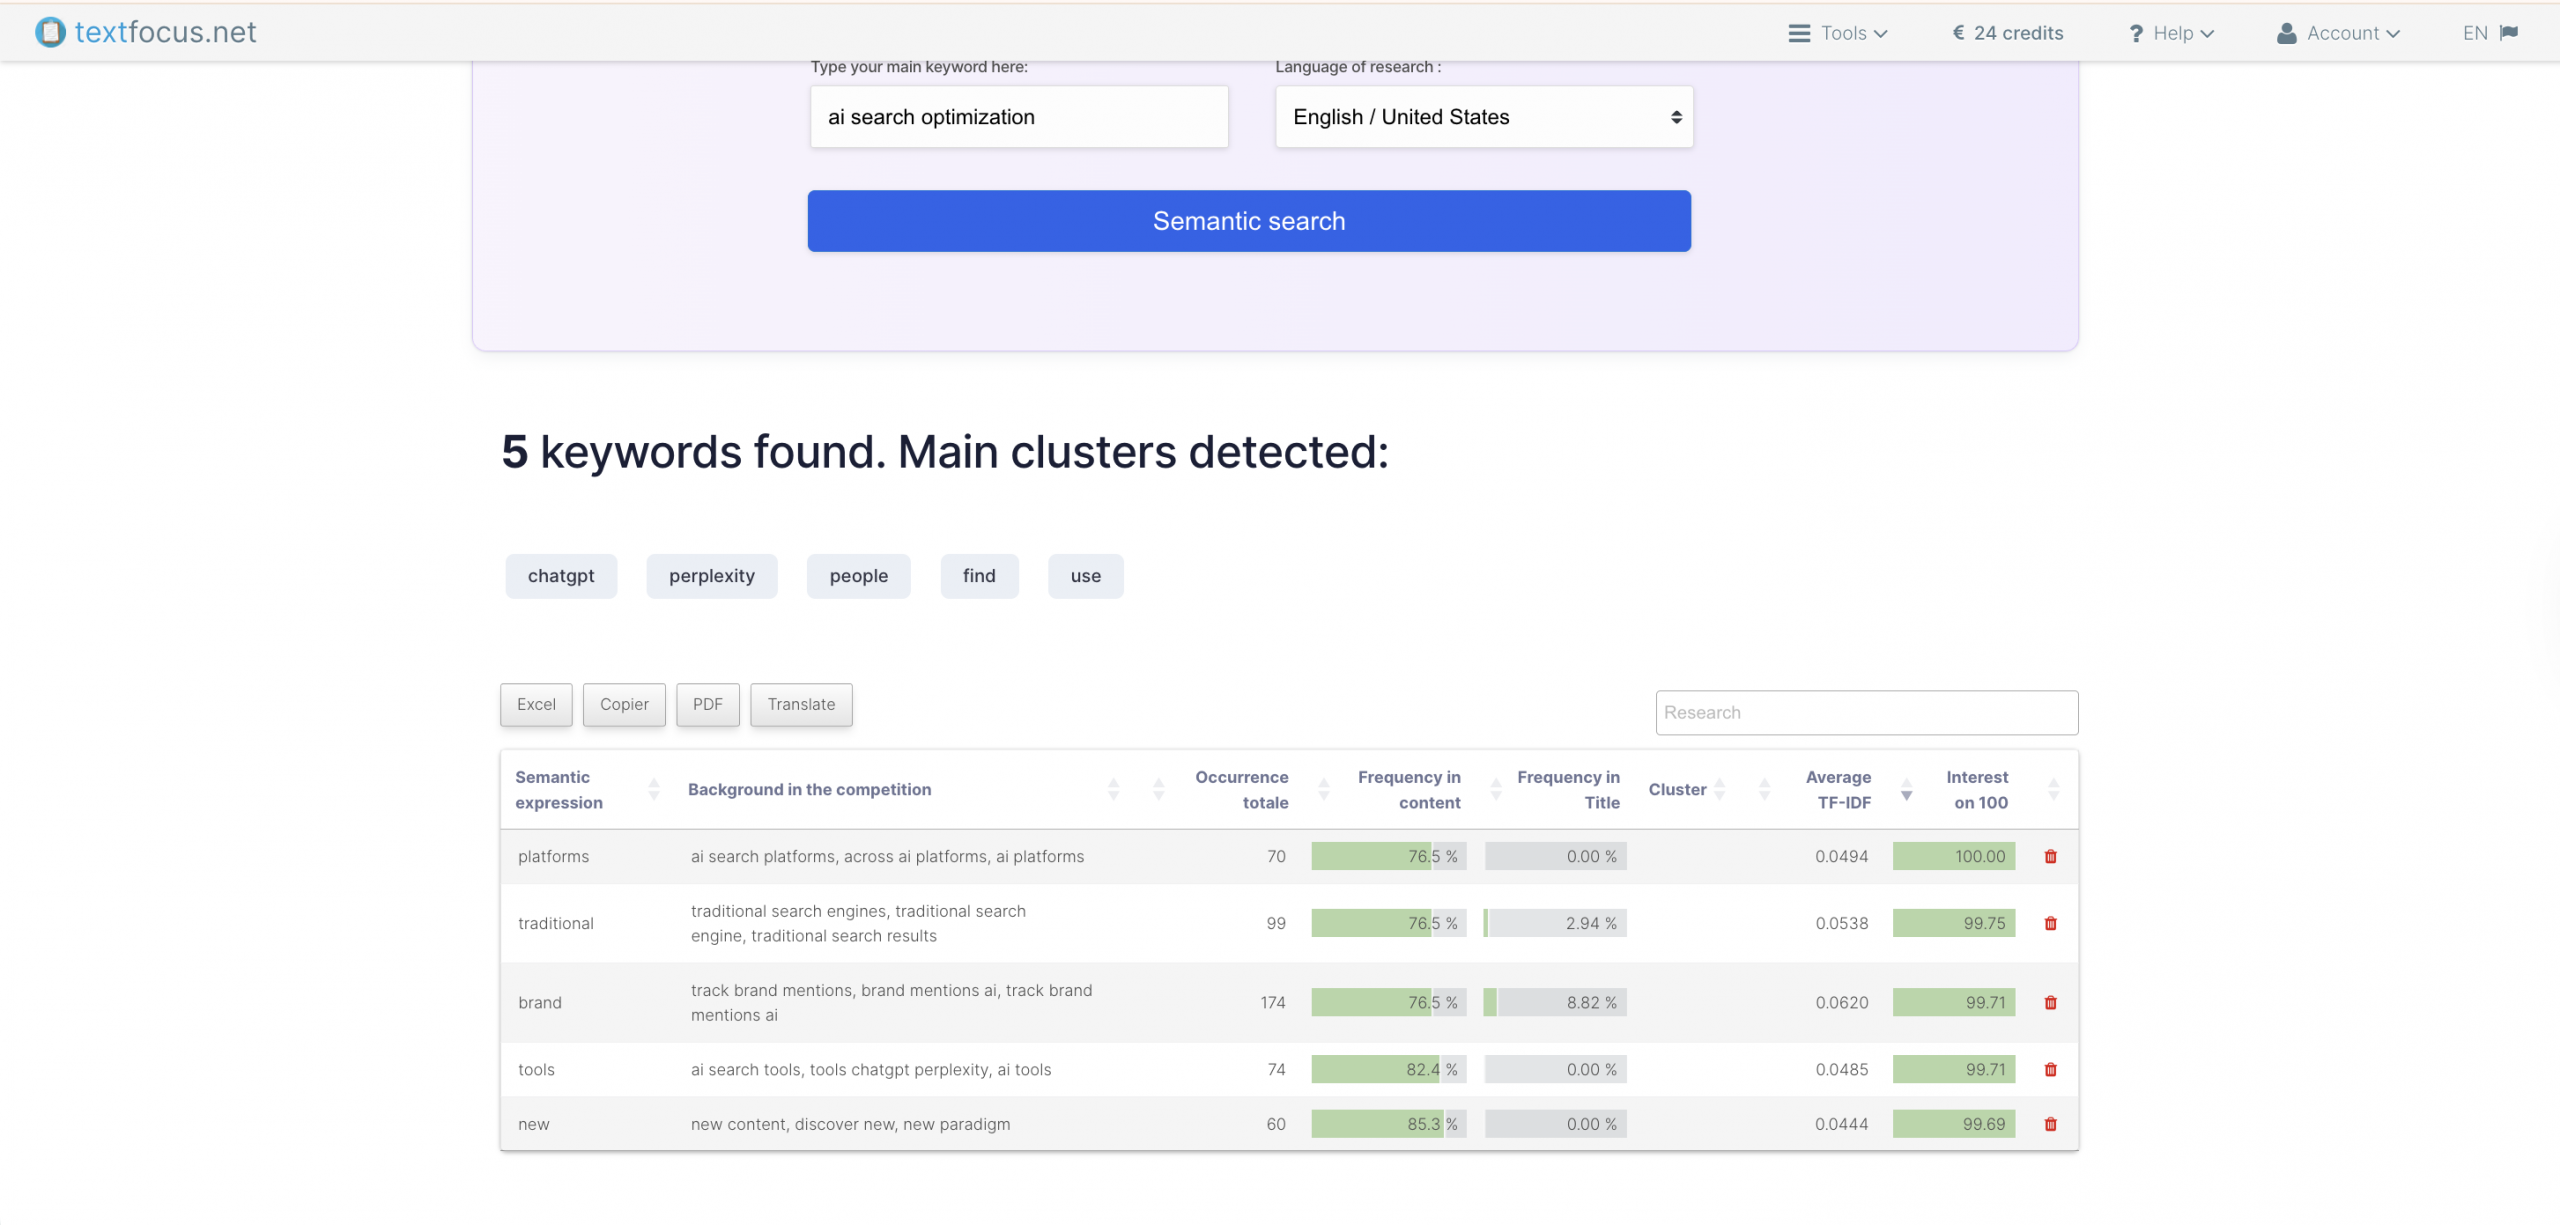
Task: Sort by Semantic expression column arrows
Action: click(x=654, y=790)
